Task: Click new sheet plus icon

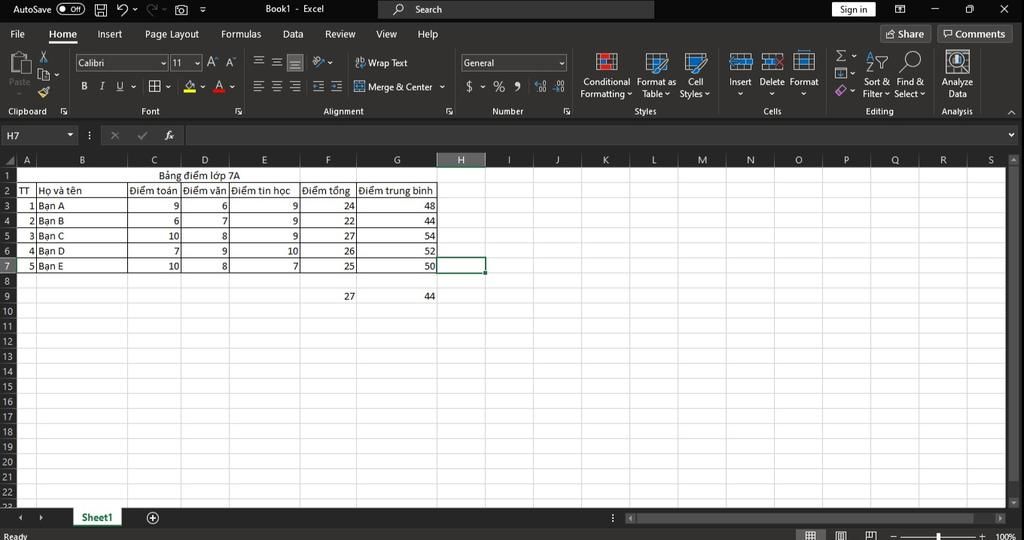Action: (x=153, y=518)
